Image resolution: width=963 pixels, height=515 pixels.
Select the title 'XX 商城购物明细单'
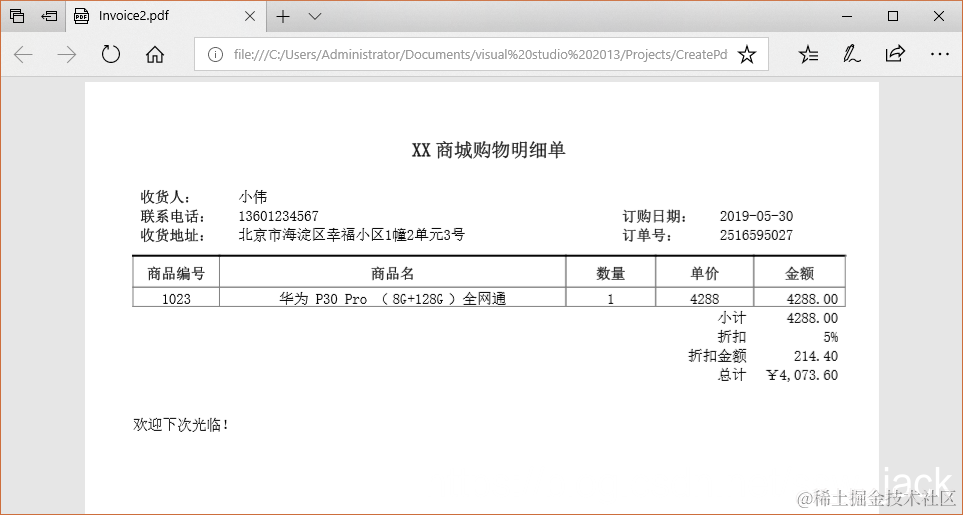click(488, 150)
